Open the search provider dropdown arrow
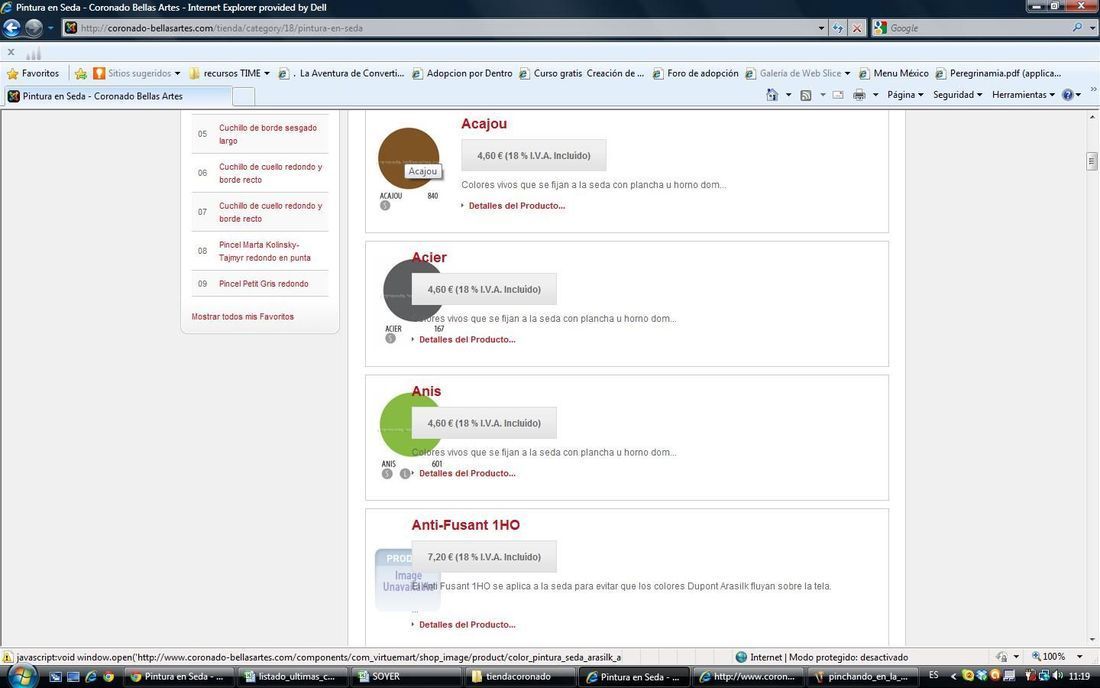The image size is (1100, 688). pos(1092,28)
